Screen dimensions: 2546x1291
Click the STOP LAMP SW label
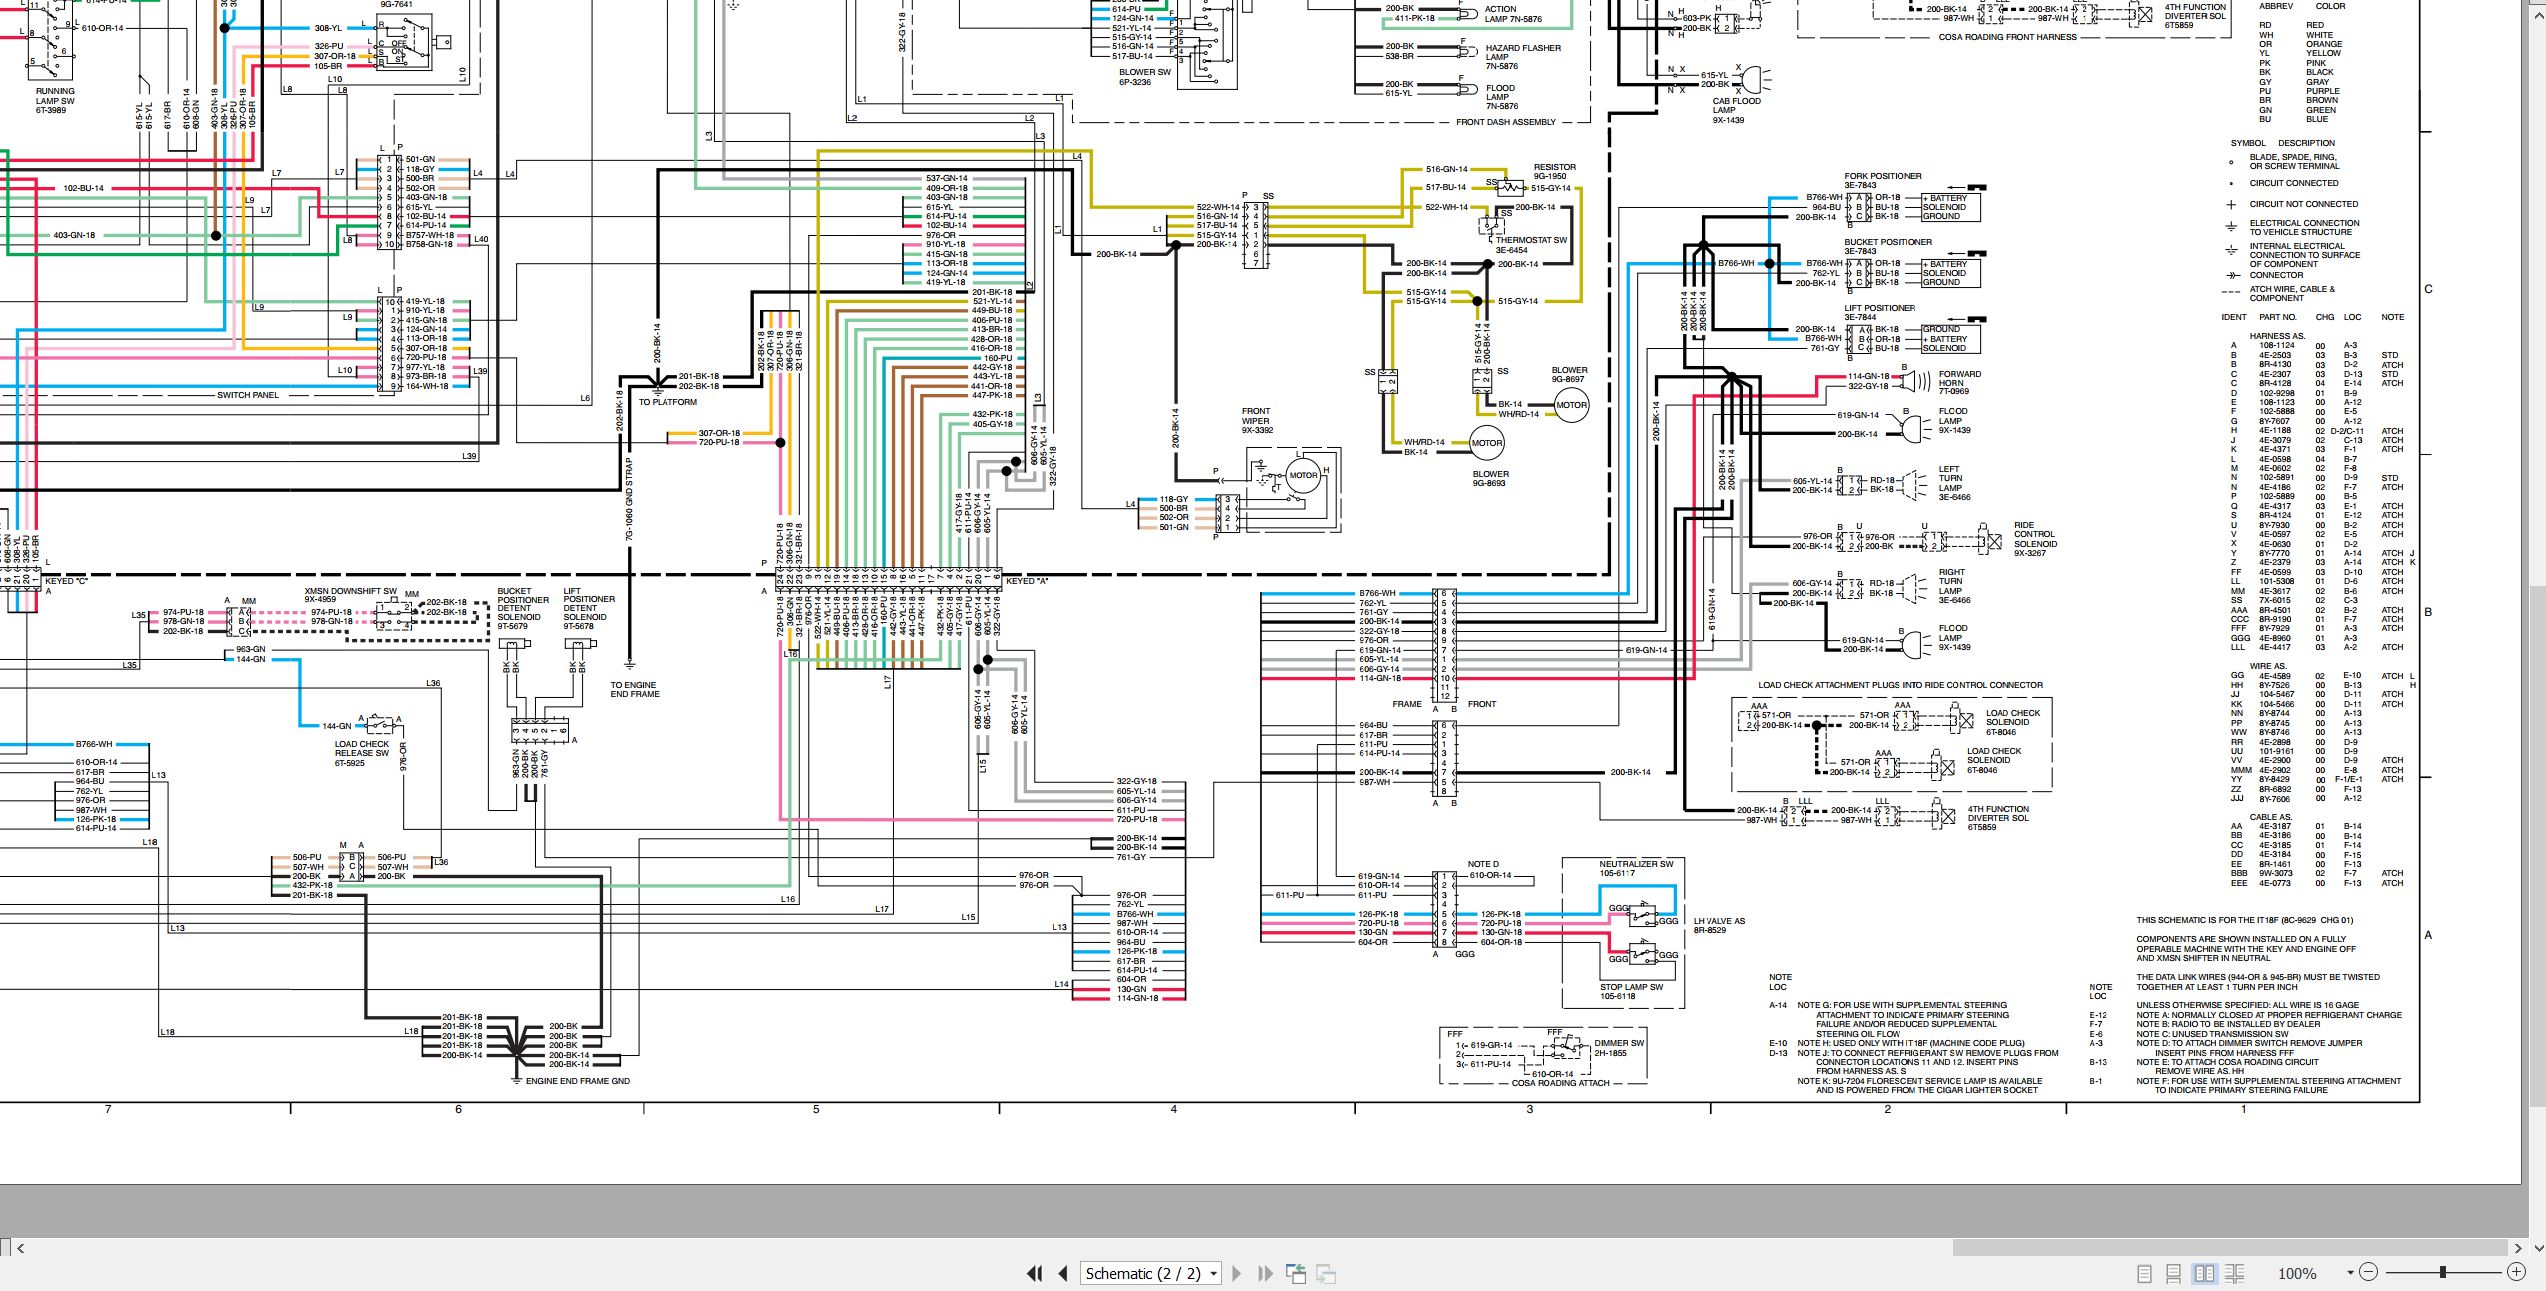(1631, 987)
